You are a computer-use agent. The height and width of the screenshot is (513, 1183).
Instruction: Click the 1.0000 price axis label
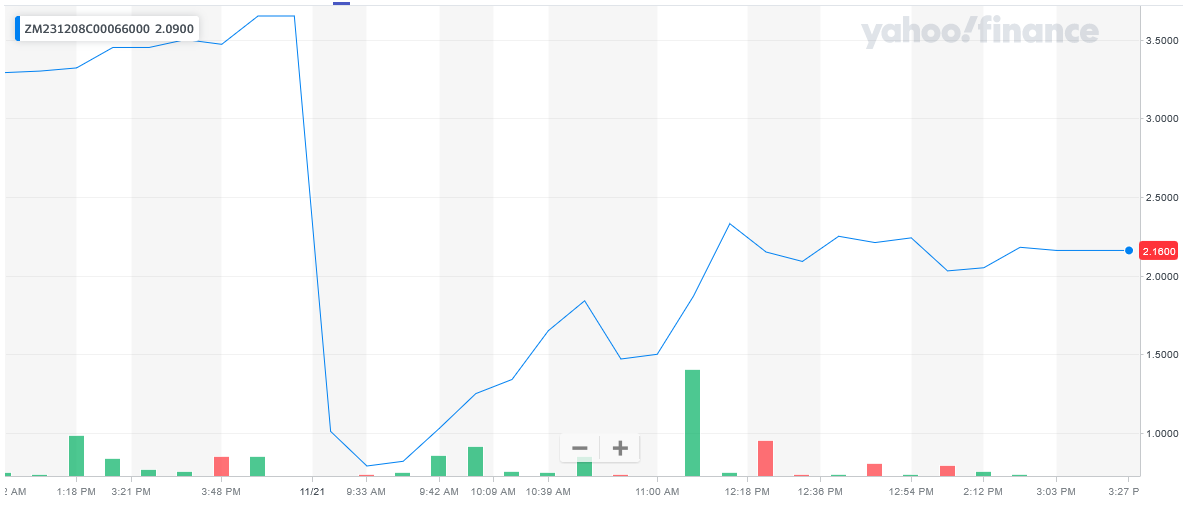tap(1160, 434)
